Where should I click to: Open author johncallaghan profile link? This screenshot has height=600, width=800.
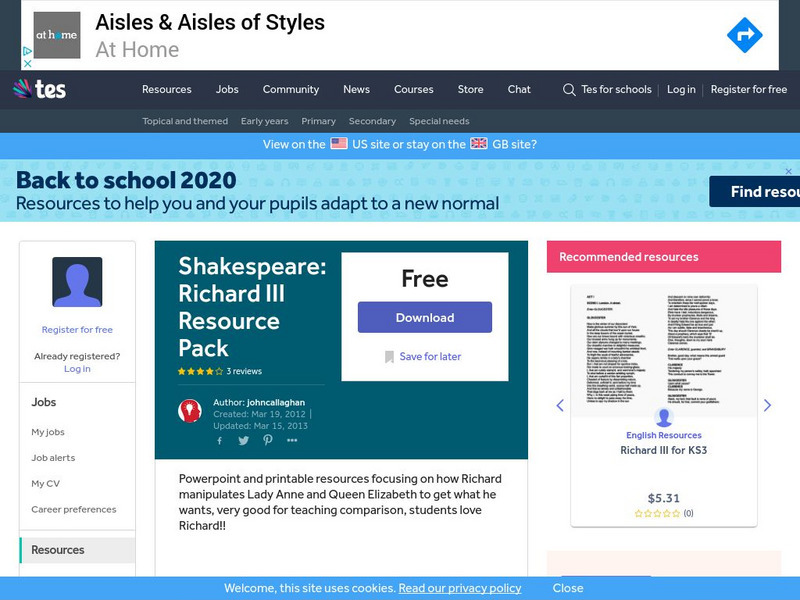276,403
